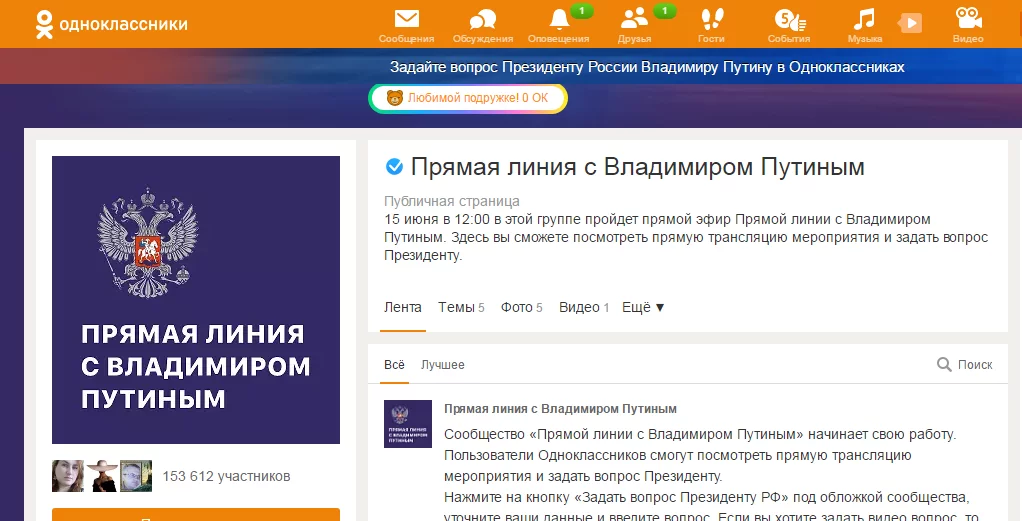Click the Публичная страница label
Viewport: 1022px width, 521px height.
click(x=452, y=201)
